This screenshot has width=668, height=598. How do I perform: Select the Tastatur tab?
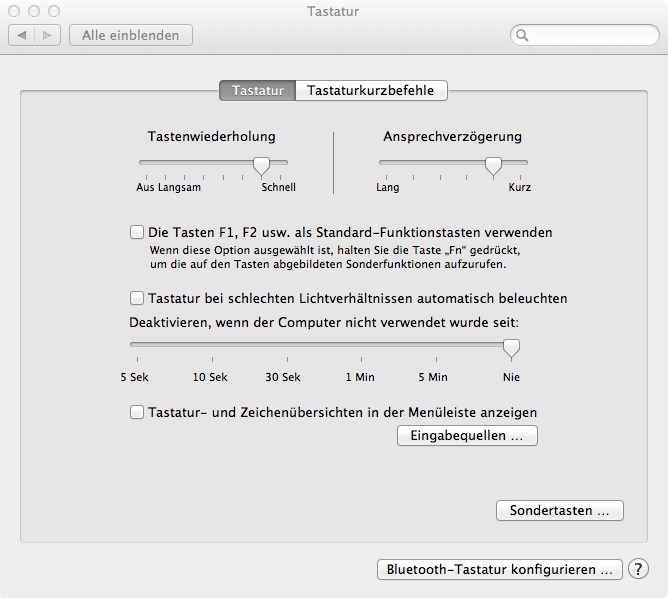point(257,90)
